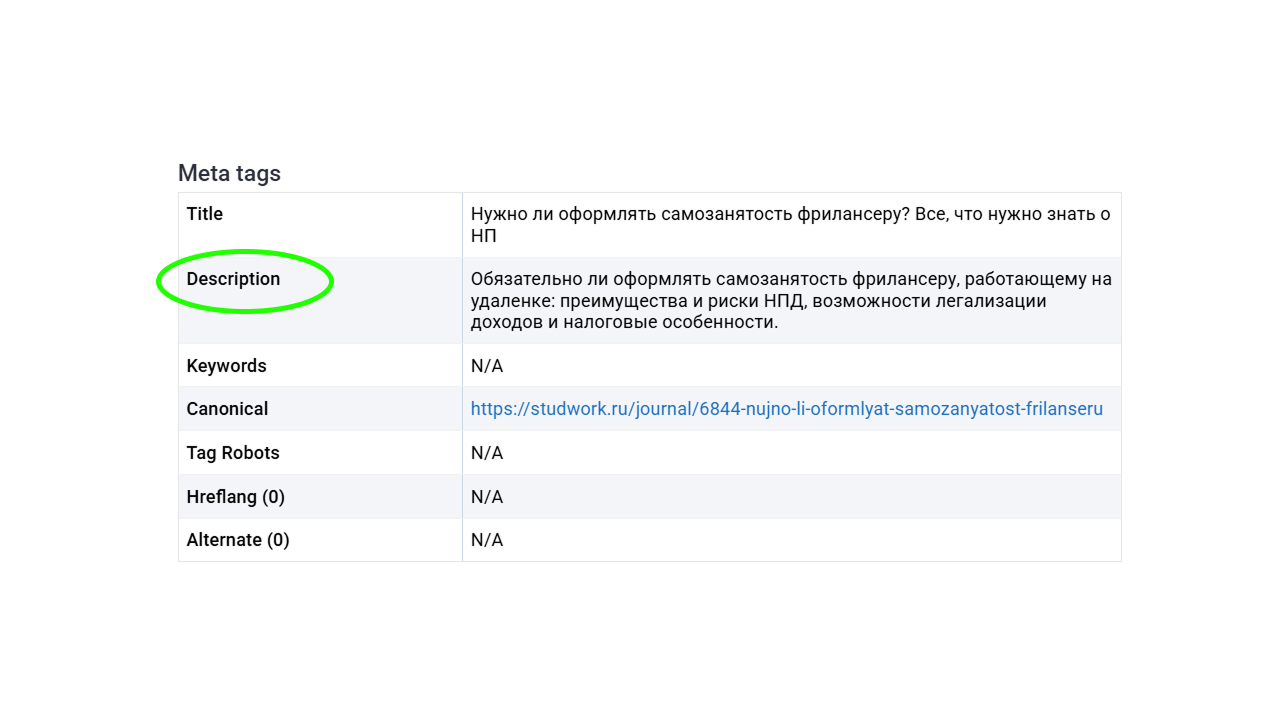Select the Alternate (0) label

pos(238,540)
